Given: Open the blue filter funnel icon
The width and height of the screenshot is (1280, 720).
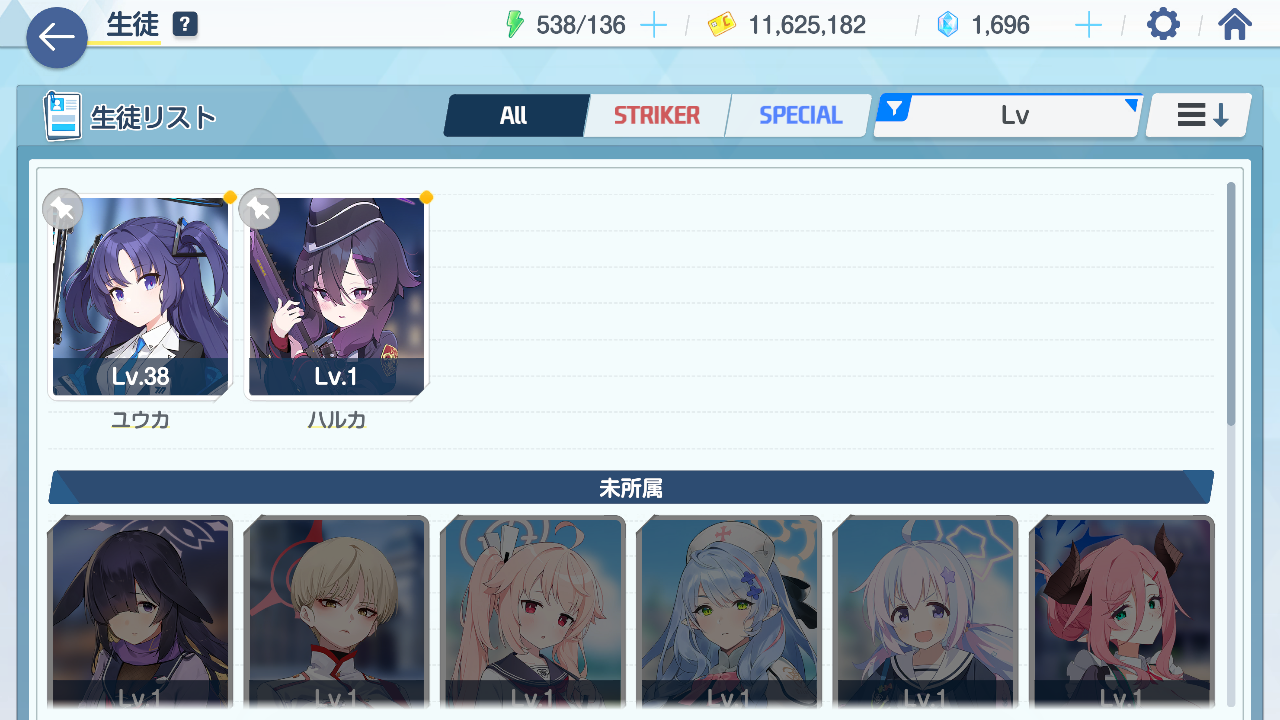Looking at the screenshot, I should pyautogui.click(x=893, y=108).
